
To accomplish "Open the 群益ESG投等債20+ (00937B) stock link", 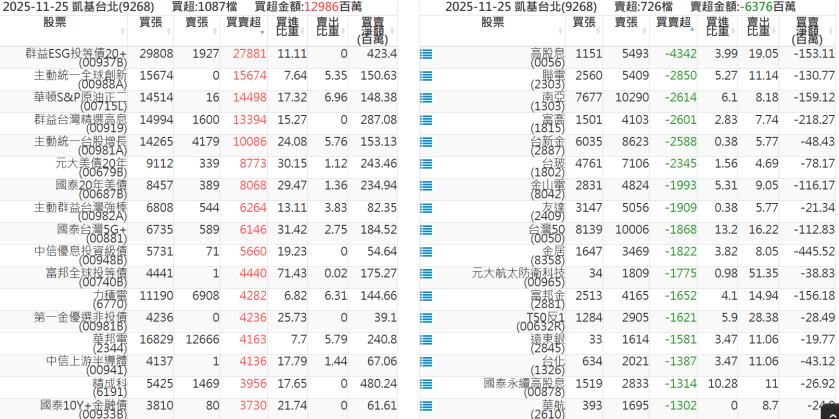I will point(80,55).
